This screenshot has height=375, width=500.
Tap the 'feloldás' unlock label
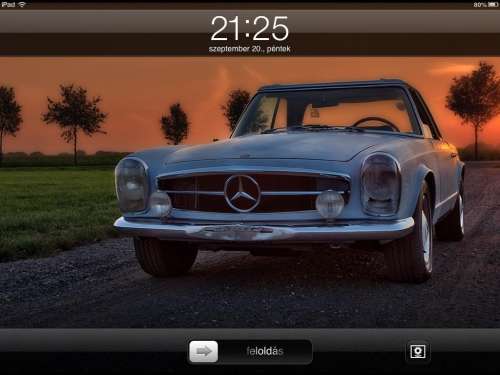(x=265, y=351)
